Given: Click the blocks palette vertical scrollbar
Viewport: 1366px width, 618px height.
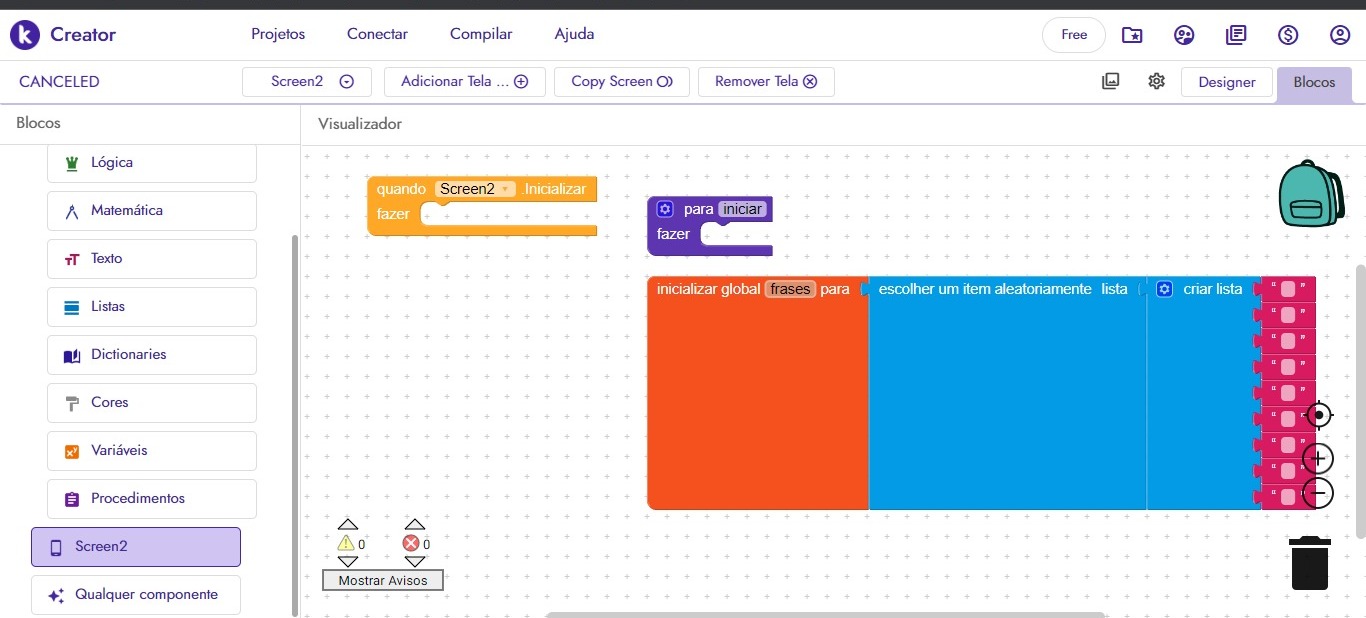Looking at the screenshot, I should (x=294, y=425).
